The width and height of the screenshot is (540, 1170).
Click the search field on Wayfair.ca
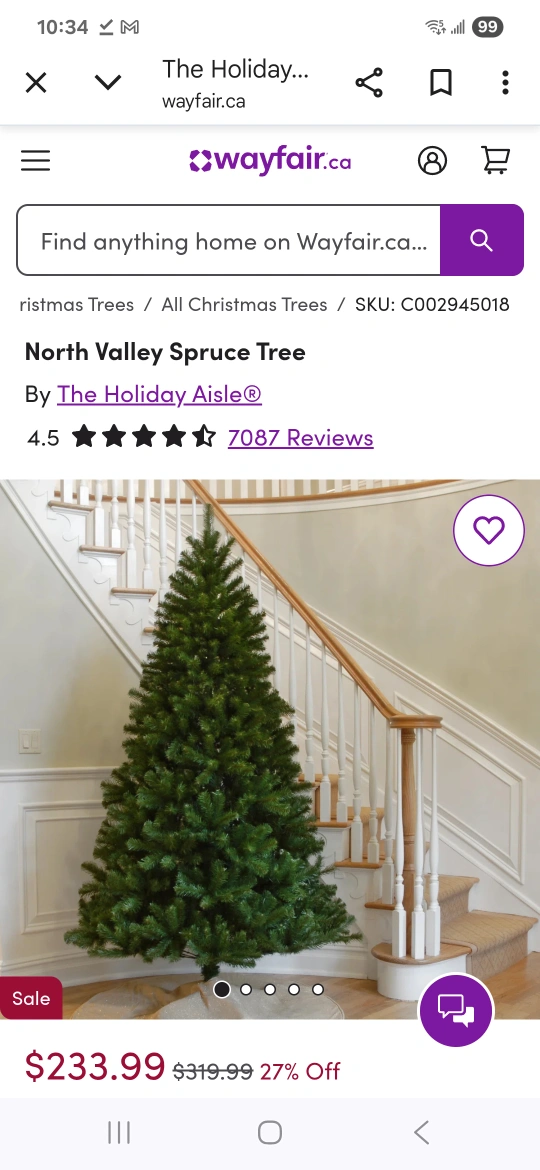click(x=229, y=240)
